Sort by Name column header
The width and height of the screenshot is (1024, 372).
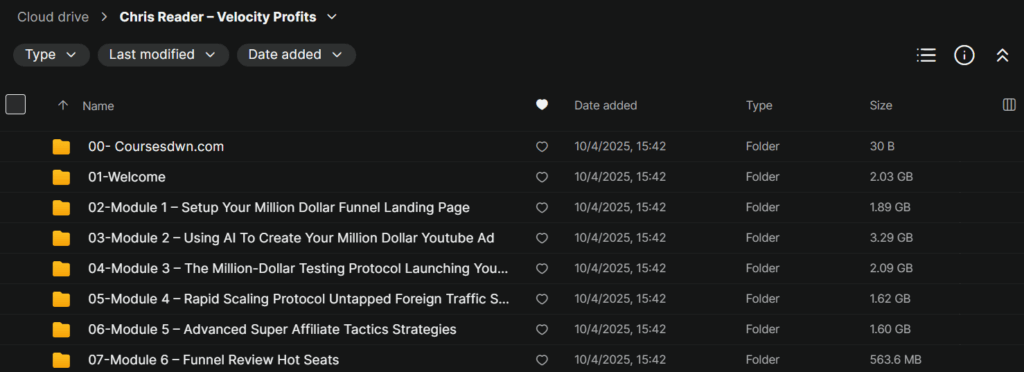coord(98,106)
